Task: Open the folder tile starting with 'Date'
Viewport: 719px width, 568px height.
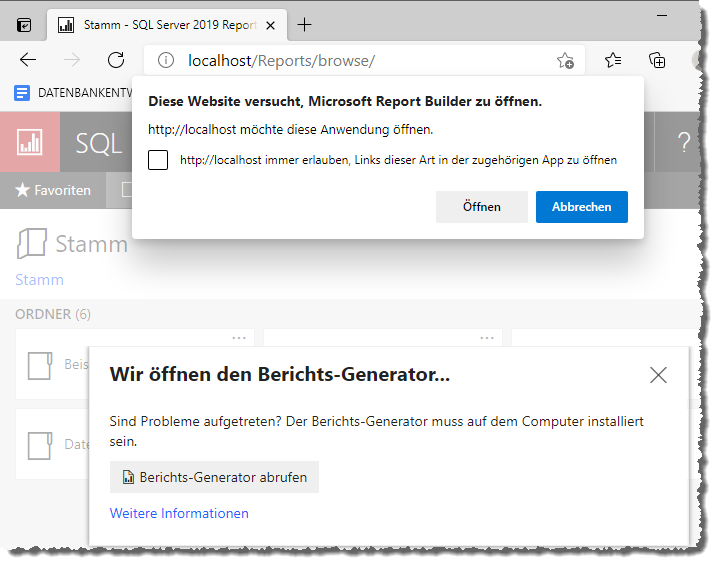Action: point(52,444)
